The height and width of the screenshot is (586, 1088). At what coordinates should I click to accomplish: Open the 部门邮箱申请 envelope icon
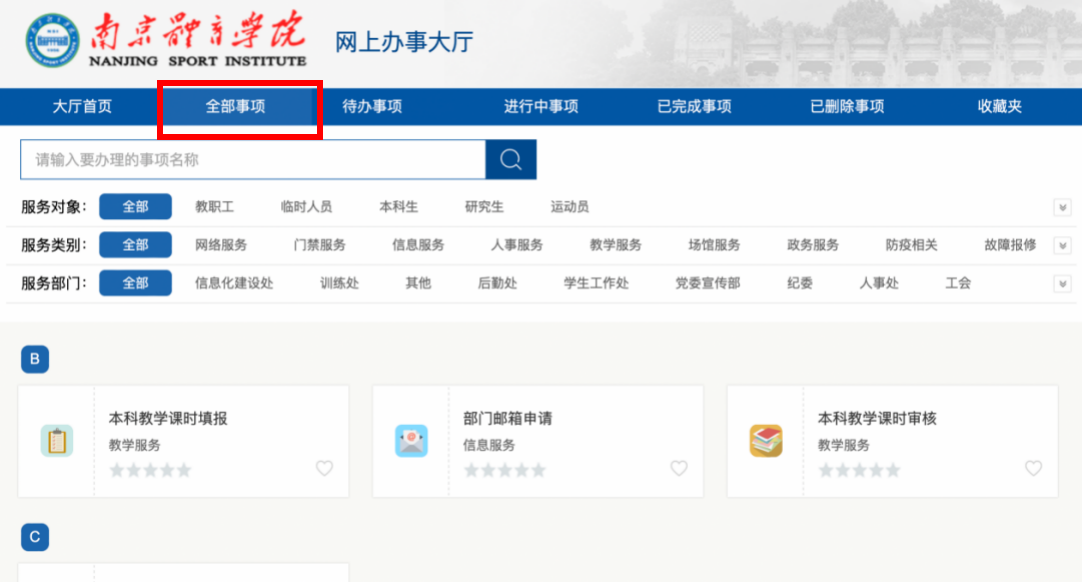(x=411, y=441)
